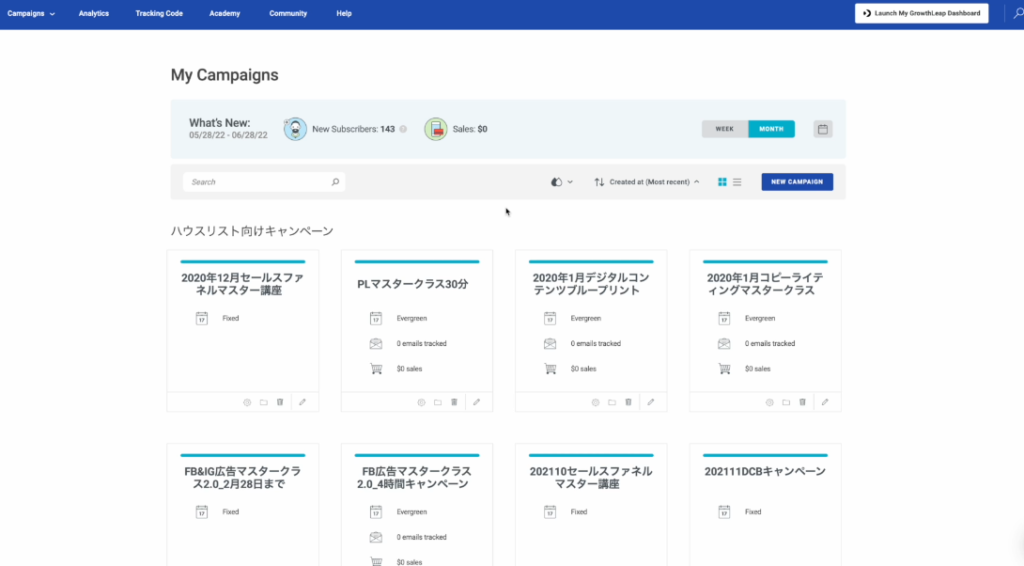Click pencil icon on PLマスタークラス30分 card
Image resolution: width=1024 pixels, height=566 pixels.
coord(477,402)
